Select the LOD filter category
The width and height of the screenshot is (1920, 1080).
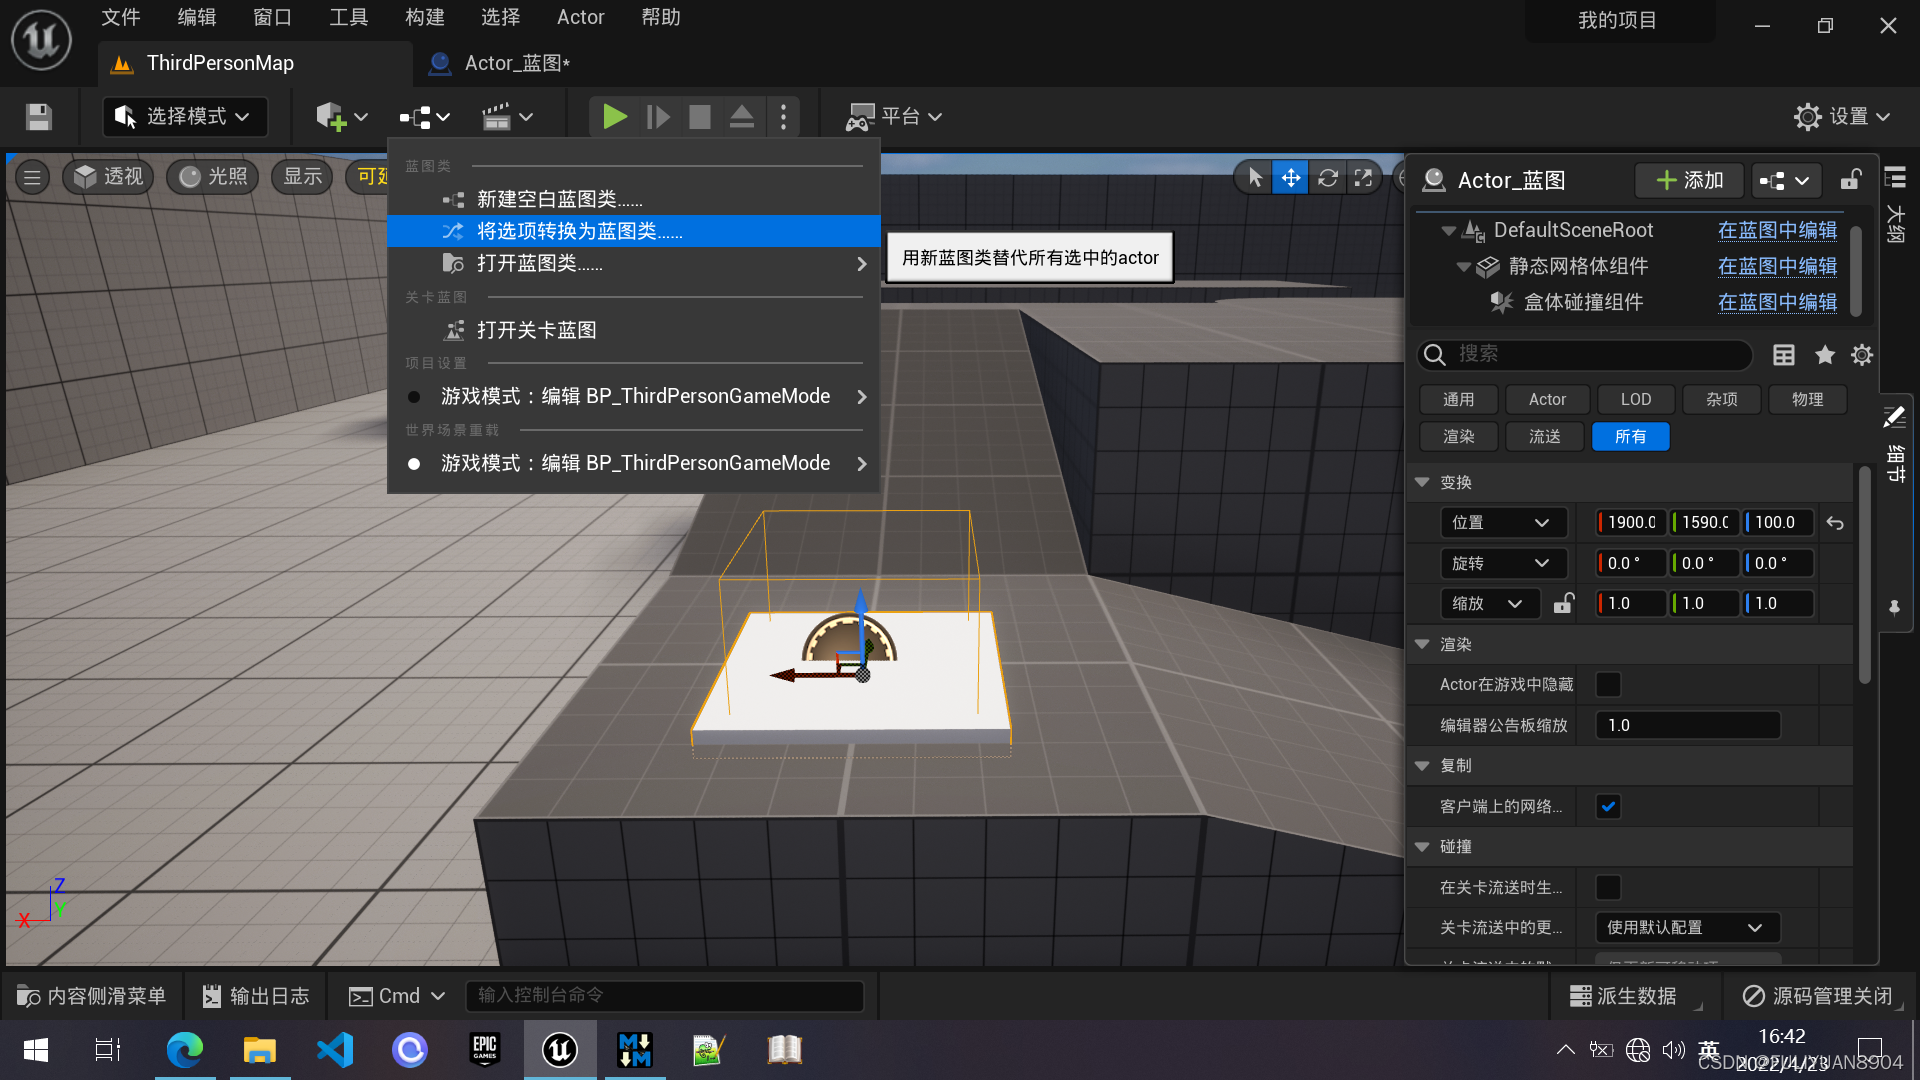1636,399
